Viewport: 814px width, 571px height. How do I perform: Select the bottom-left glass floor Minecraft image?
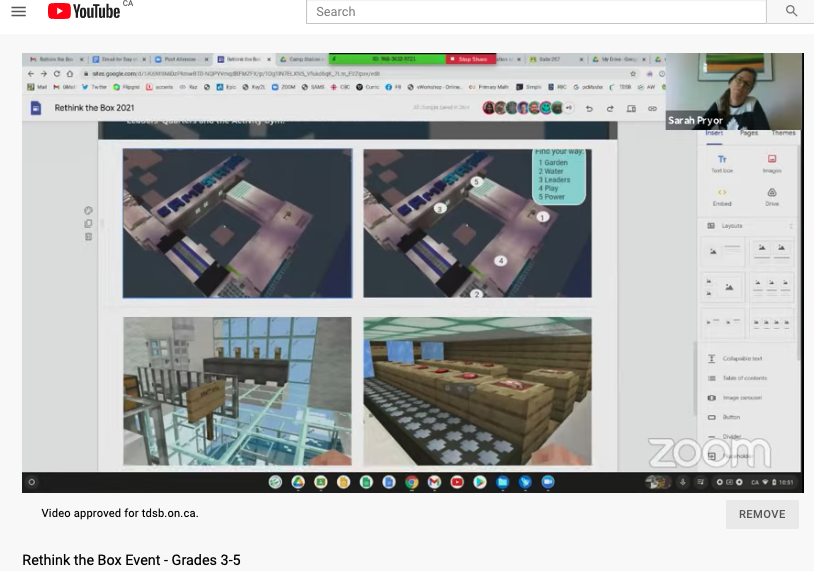click(x=237, y=391)
